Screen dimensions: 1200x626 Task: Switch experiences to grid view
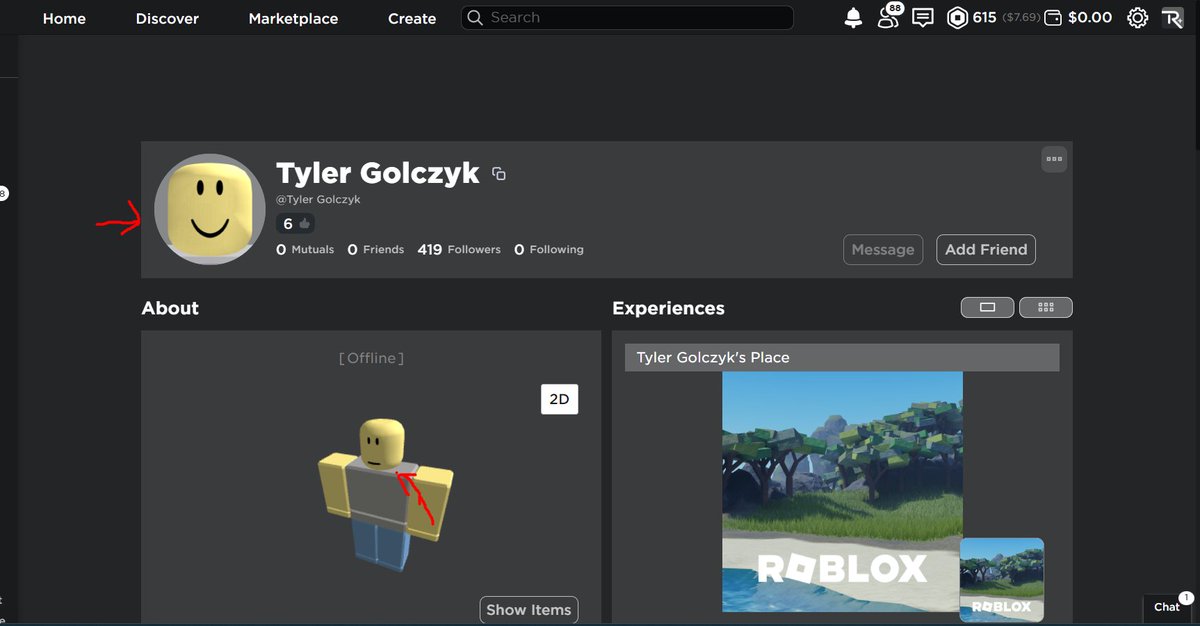[x=1046, y=307]
